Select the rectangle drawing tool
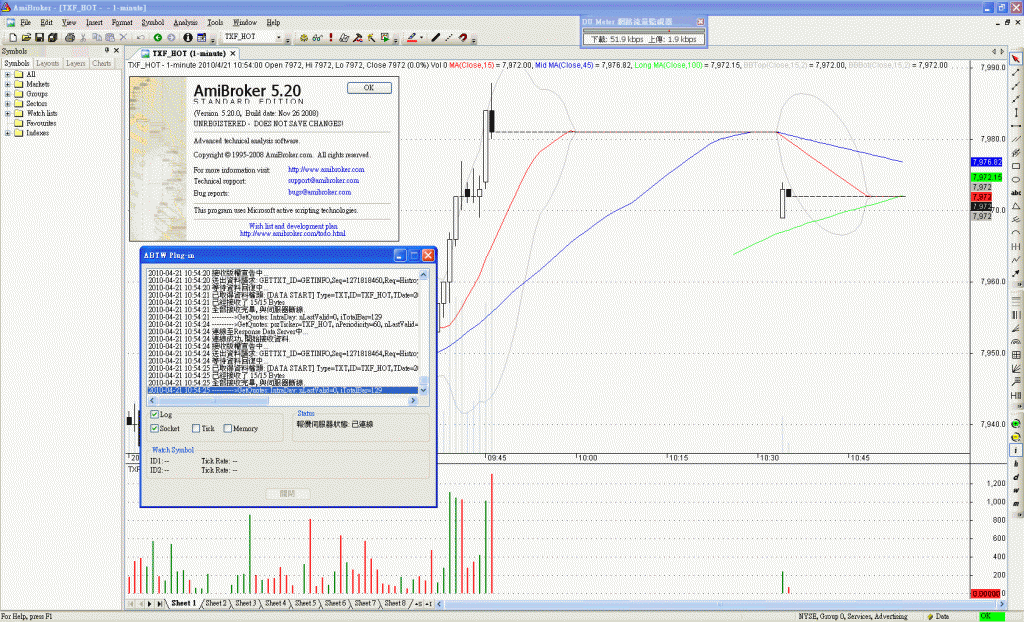 (1016, 166)
